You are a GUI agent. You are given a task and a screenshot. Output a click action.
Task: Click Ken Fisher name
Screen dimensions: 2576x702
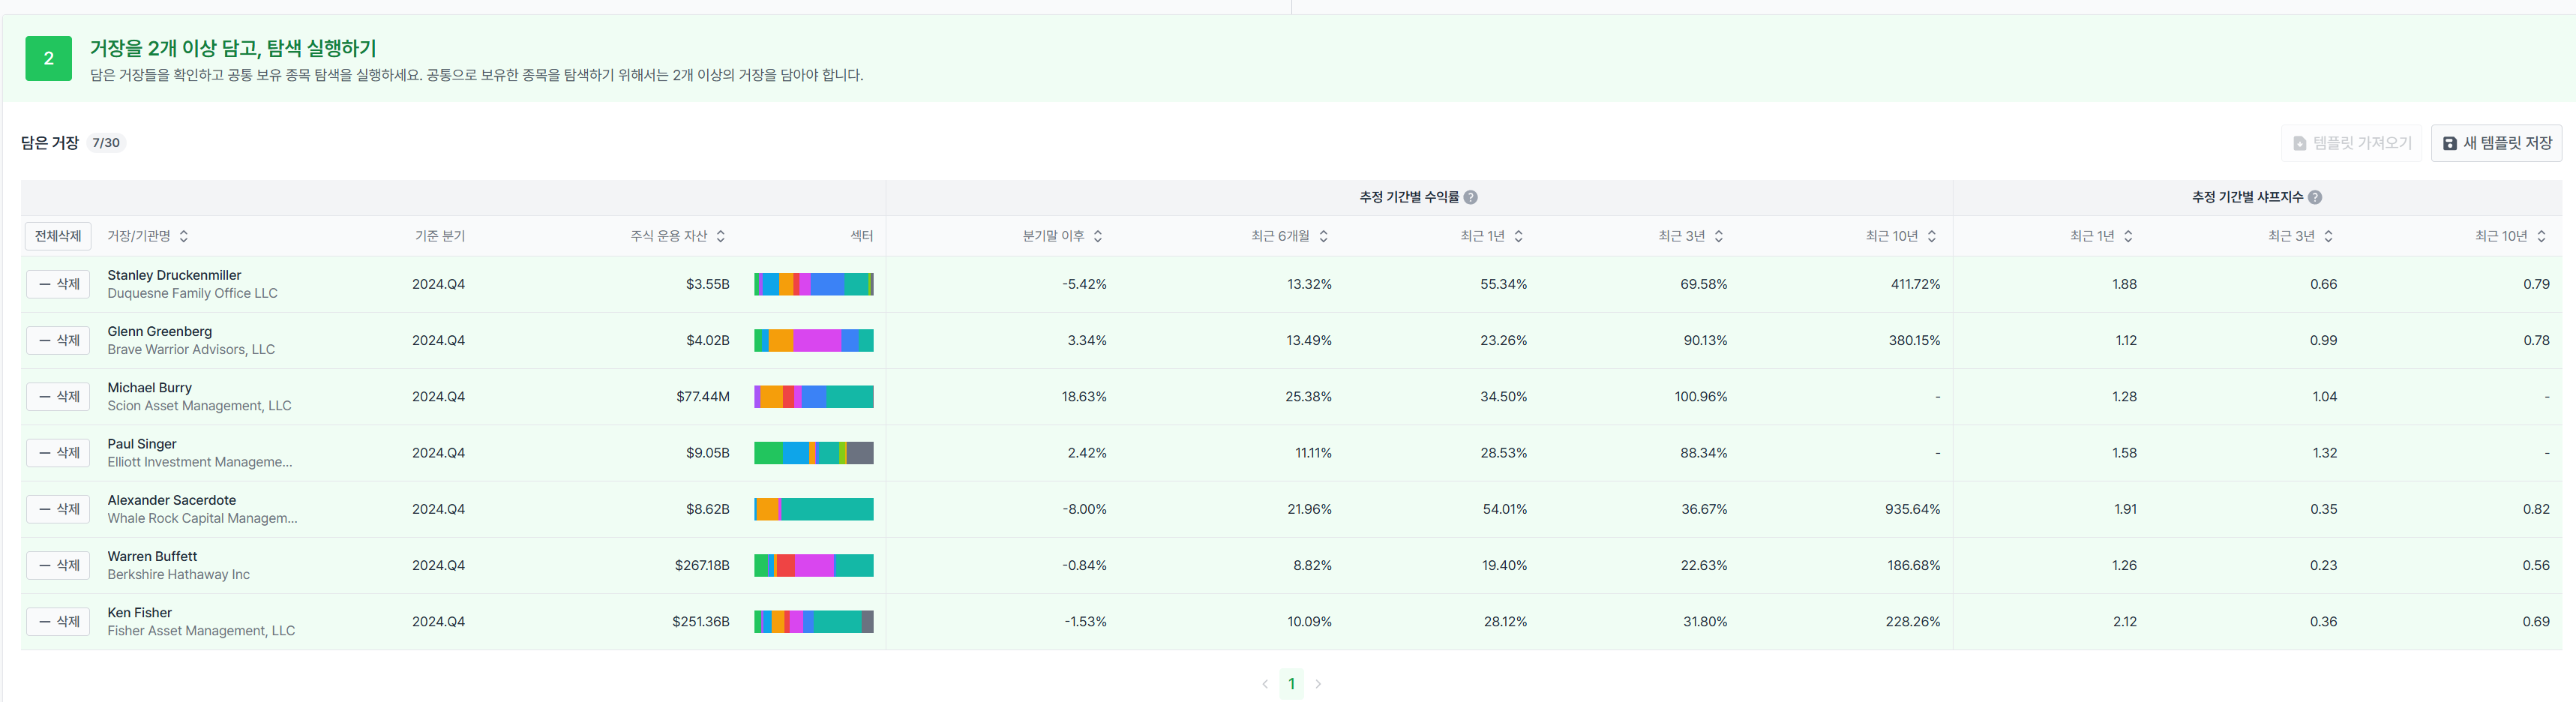[x=140, y=613]
